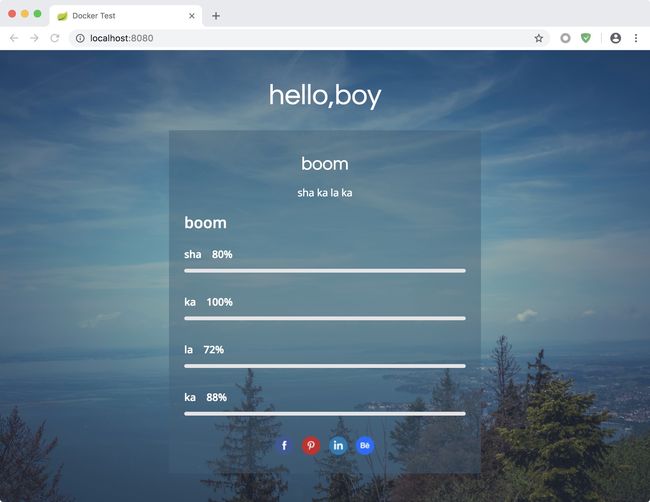Screen dimensions: 650x502
Task: Click the sha 80% progress bar
Action: coord(325,271)
